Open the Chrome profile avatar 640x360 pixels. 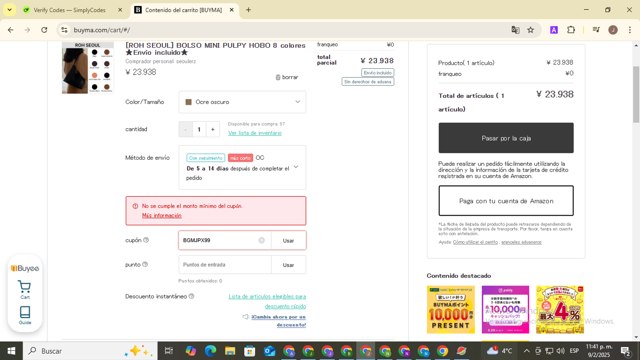coord(613,30)
